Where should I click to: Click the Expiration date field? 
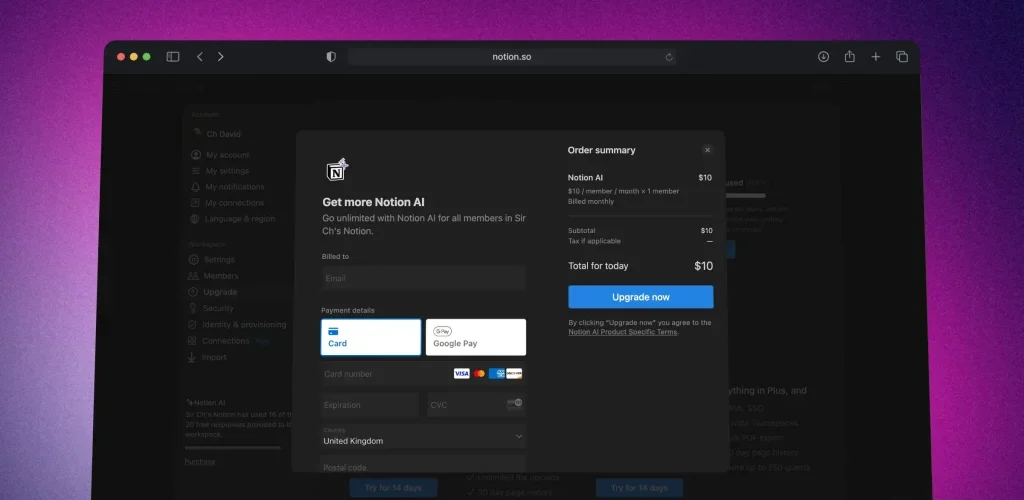(x=369, y=405)
